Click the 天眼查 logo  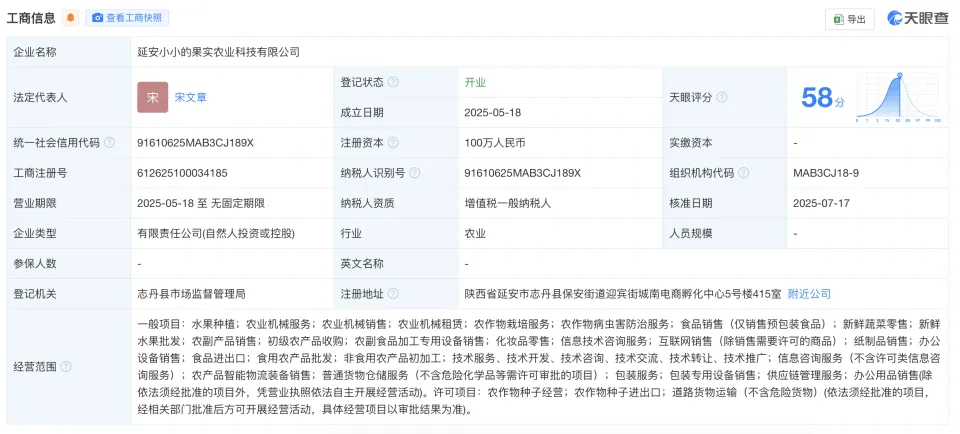coord(918,18)
